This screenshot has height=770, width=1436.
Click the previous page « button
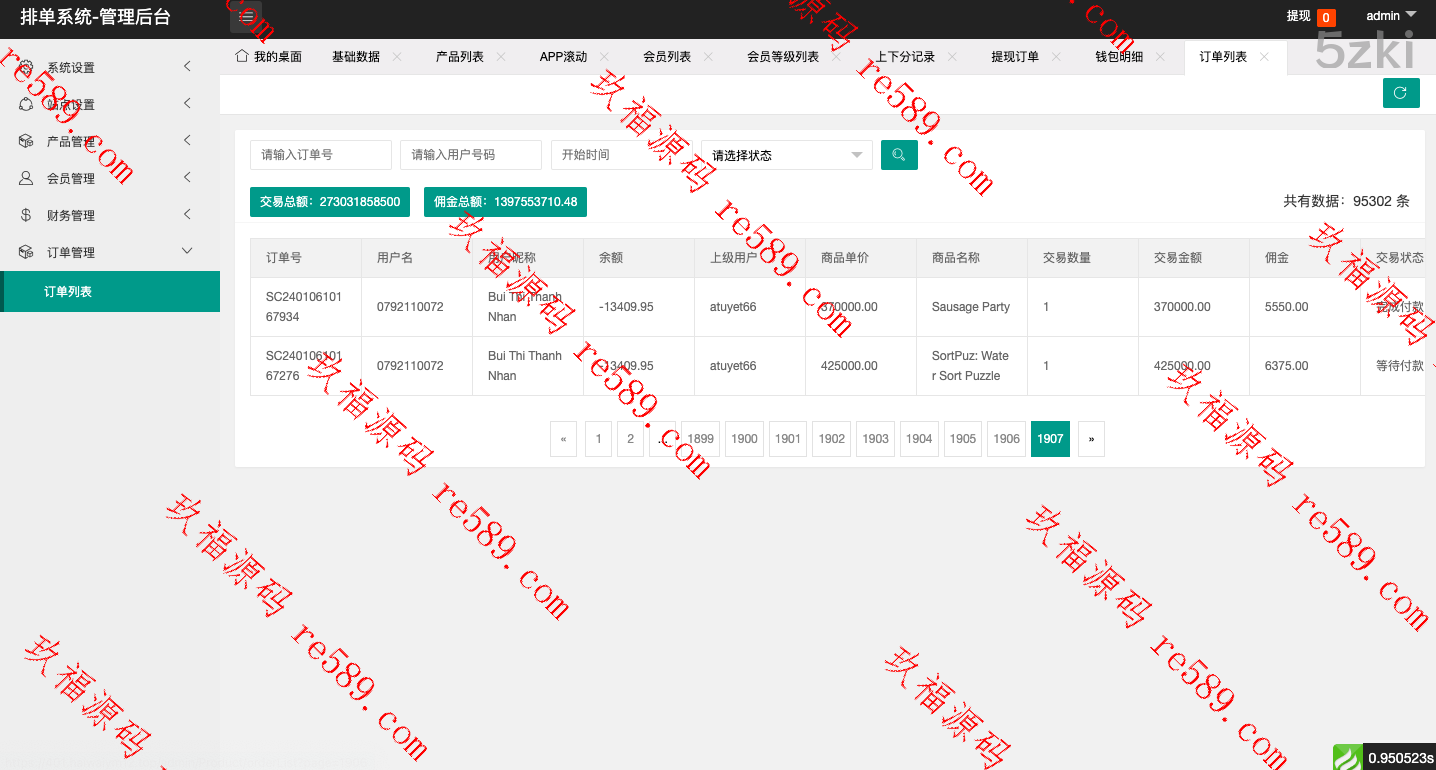(x=563, y=439)
